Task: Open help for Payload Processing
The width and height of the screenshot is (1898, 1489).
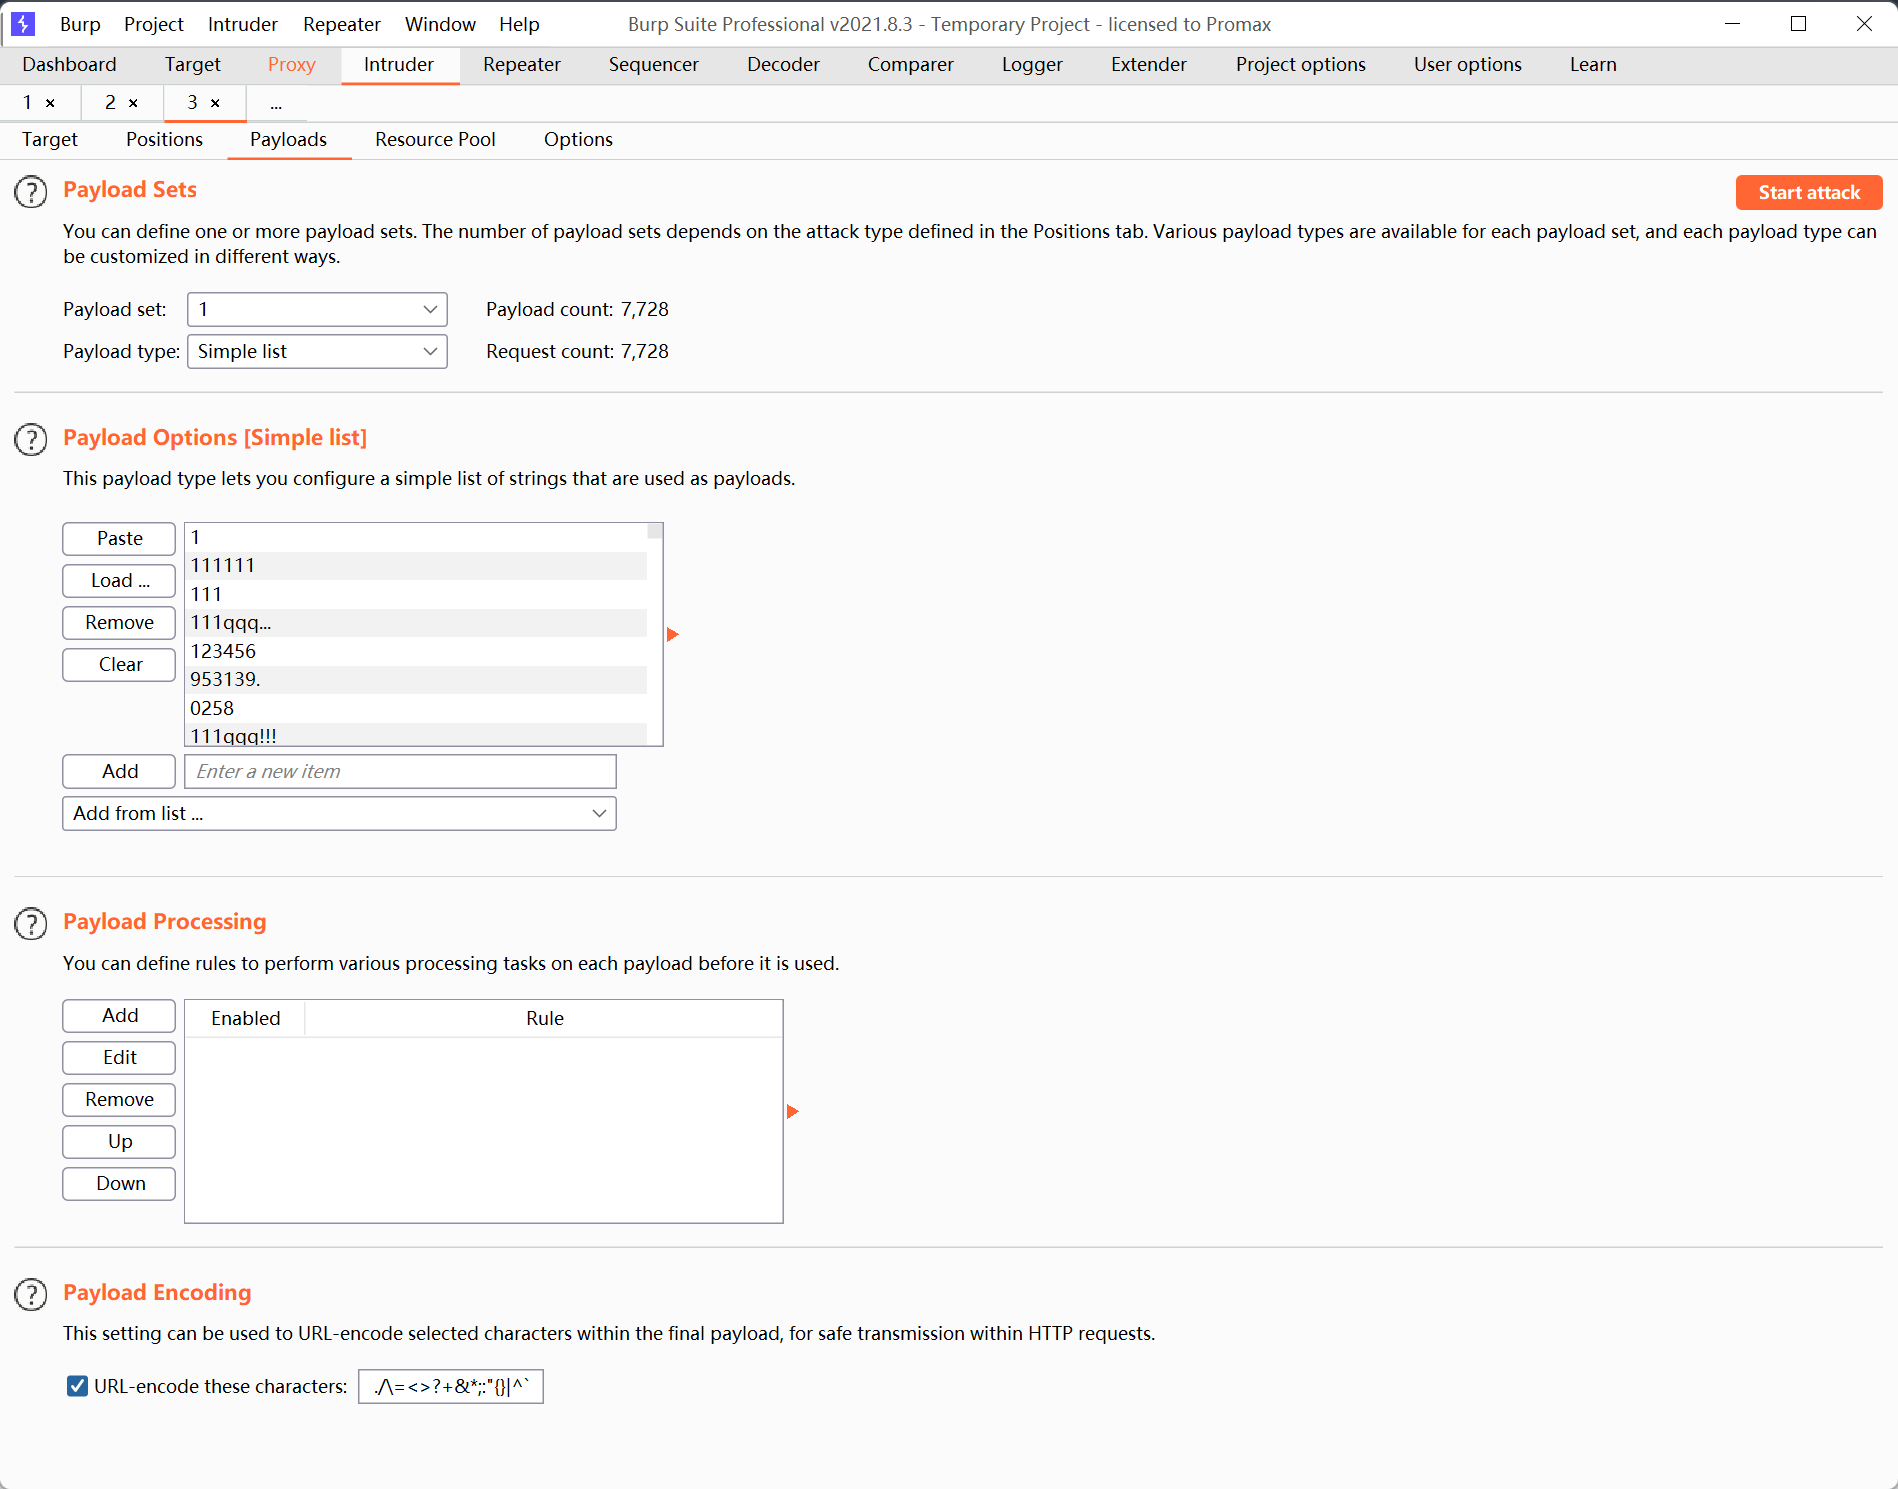Action: click(x=31, y=923)
